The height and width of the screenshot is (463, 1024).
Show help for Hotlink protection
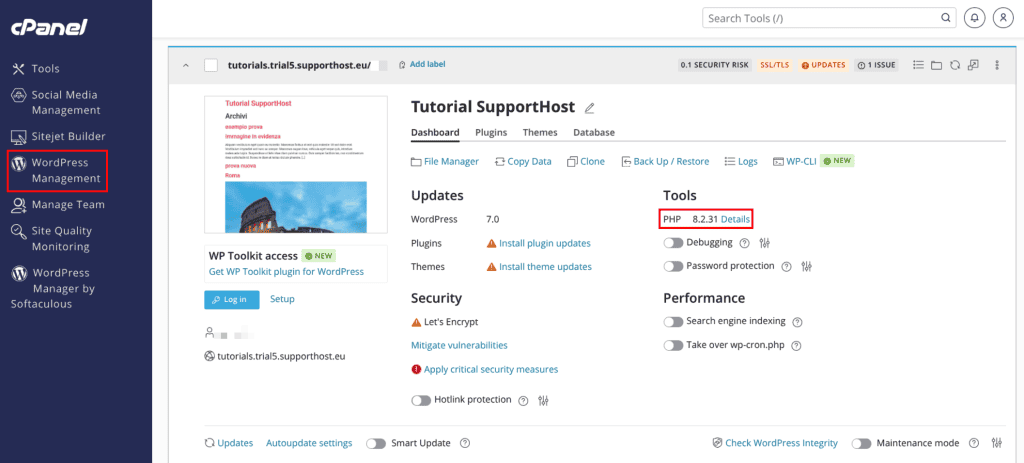[523, 400]
